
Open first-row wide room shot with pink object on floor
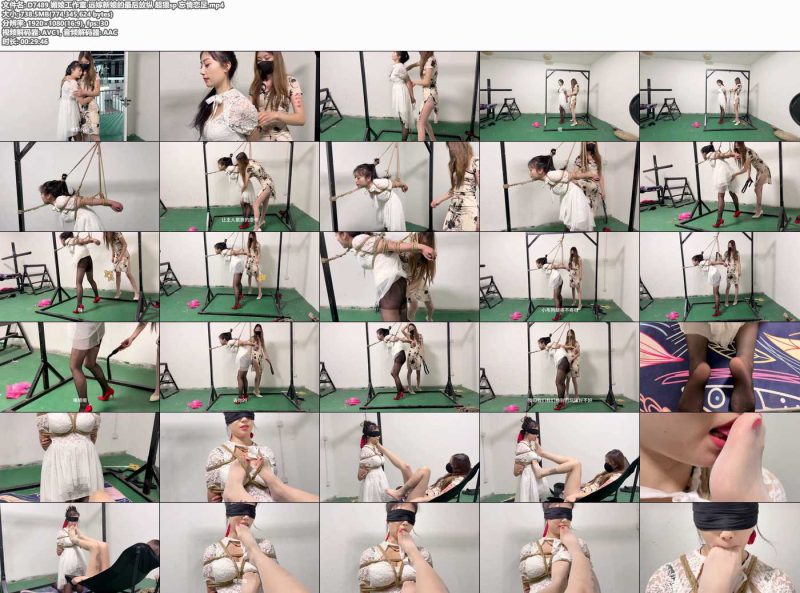click(559, 96)
